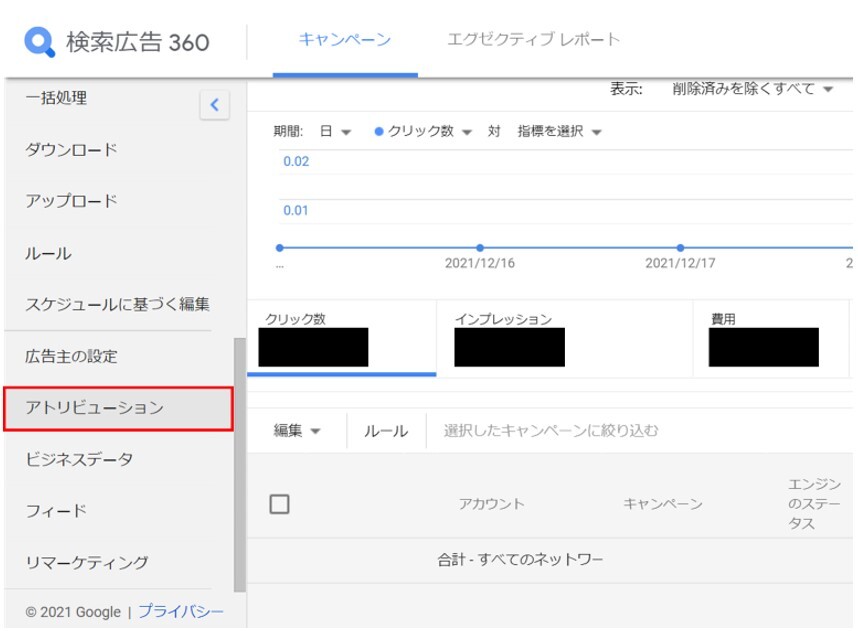Screen dimensions: 858x631
Task: Select アトリビューション in the sidebar
Action: coord(118,408)
